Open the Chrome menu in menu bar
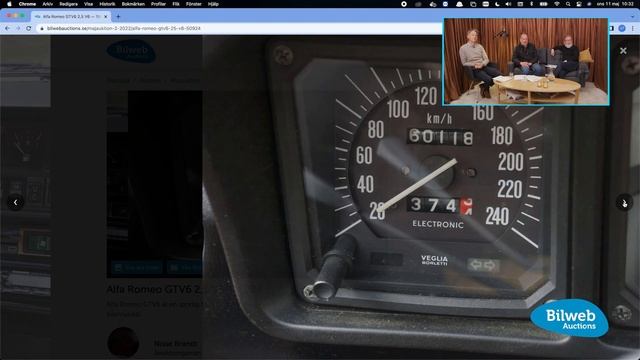Viewport: 640px width, 360px height. click(27, 4)
